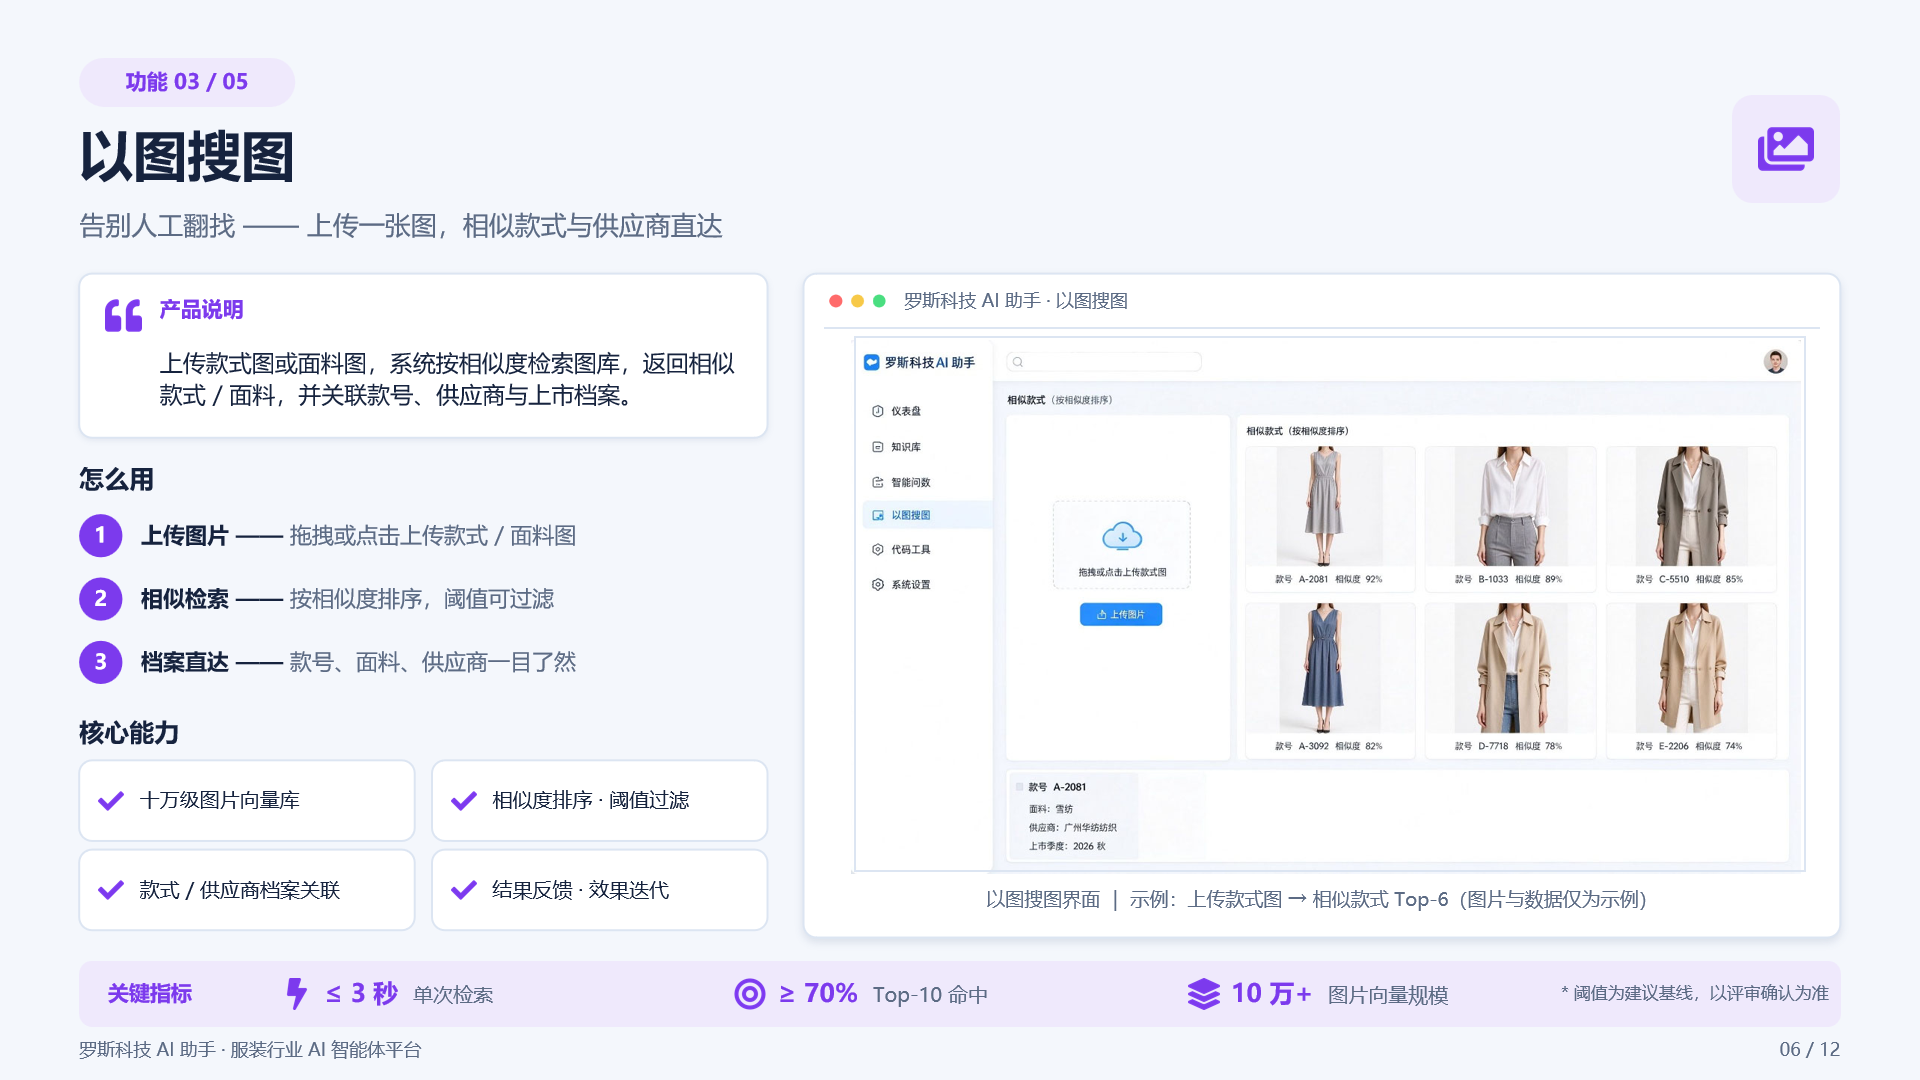The height and width of the screenshot is (1080, 1920).
Task: Tick the checkbox beside 款号 A-2081 details
Action: [x=1019, y=787]
